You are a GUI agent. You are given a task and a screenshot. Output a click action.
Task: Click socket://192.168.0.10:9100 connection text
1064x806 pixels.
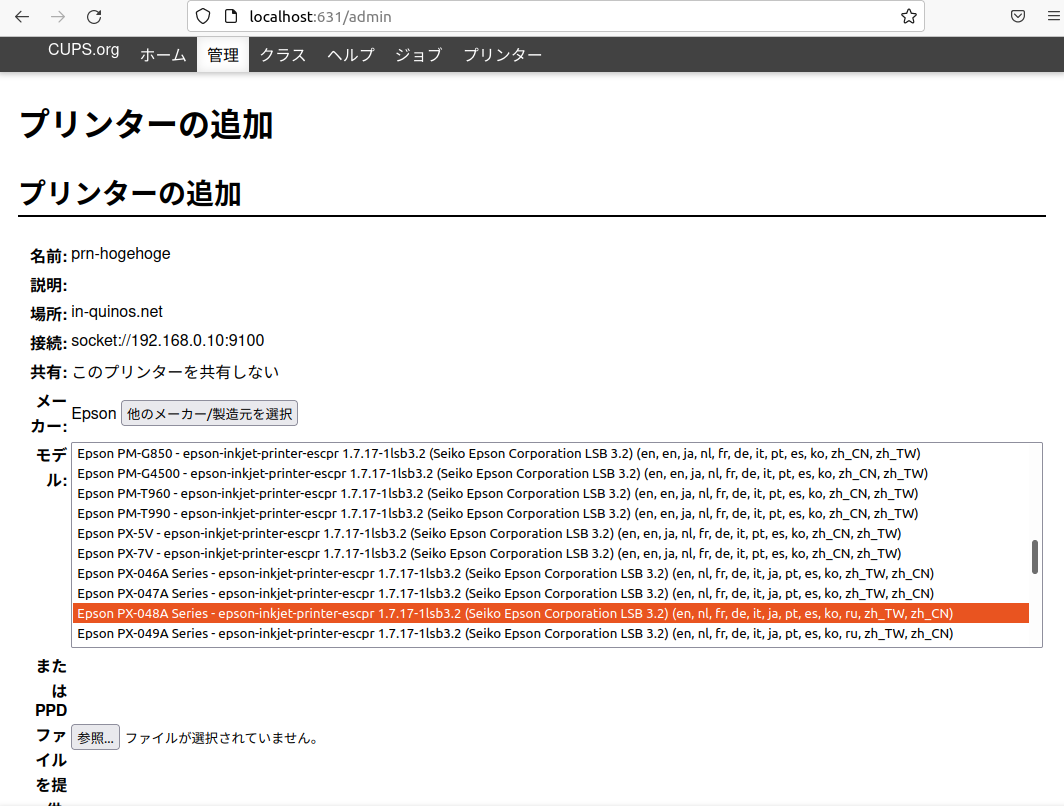tap(168, 341)
